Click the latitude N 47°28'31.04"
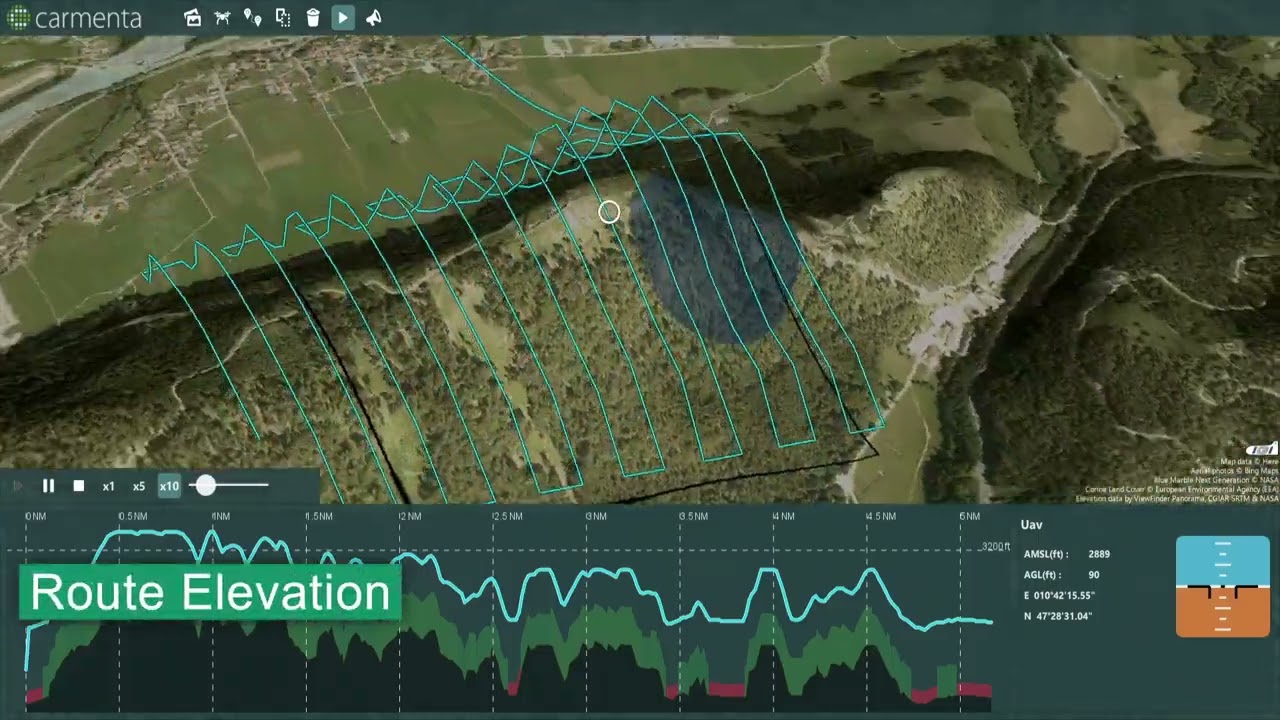 (x=1057, y=617)
